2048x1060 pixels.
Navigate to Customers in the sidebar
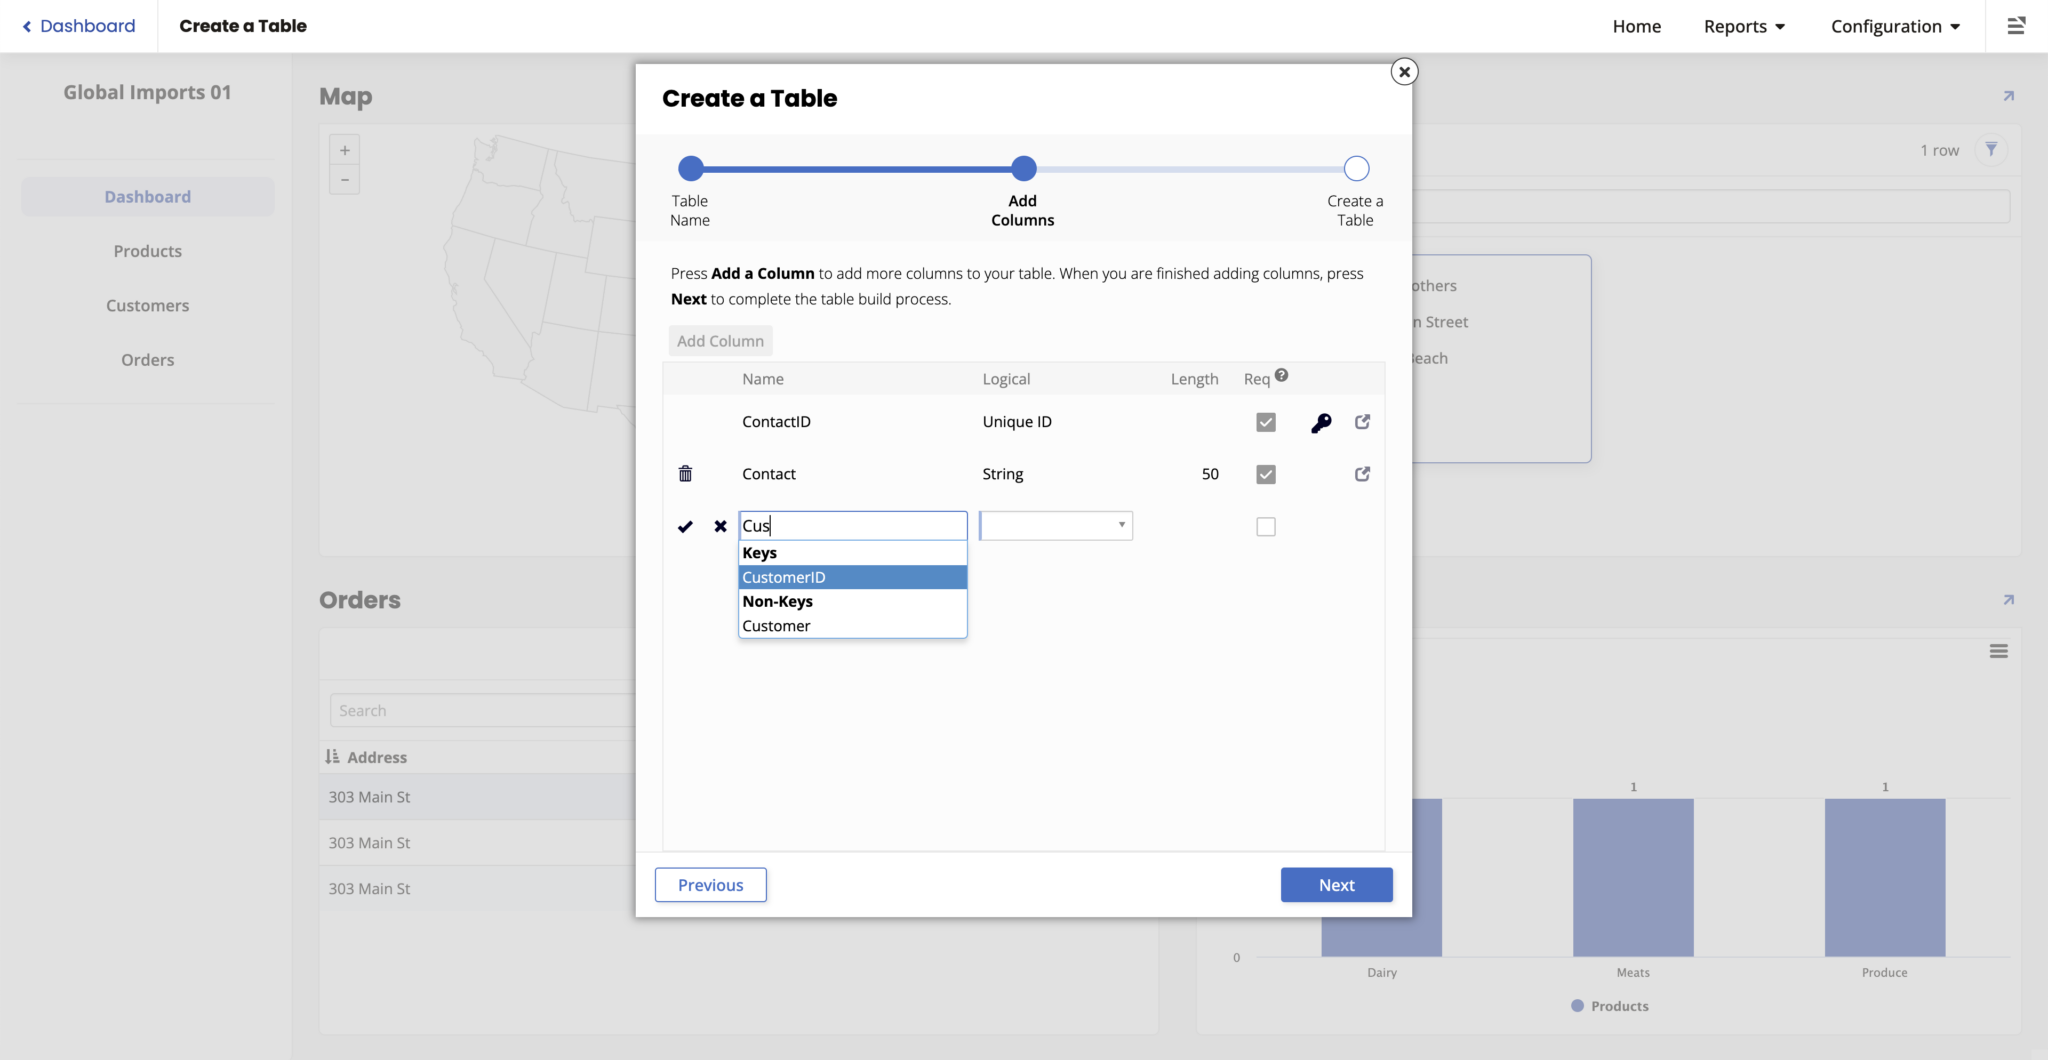(x=147, y=305)
